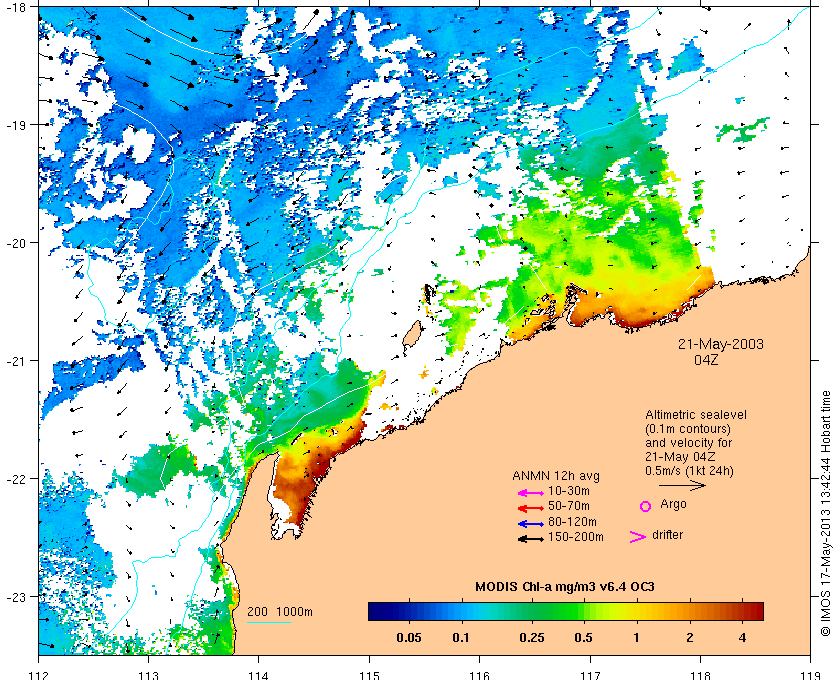Viewport: 840px width, 680px height.
Task: Click the '80-120m' depth label
Action: pos(572,522)
